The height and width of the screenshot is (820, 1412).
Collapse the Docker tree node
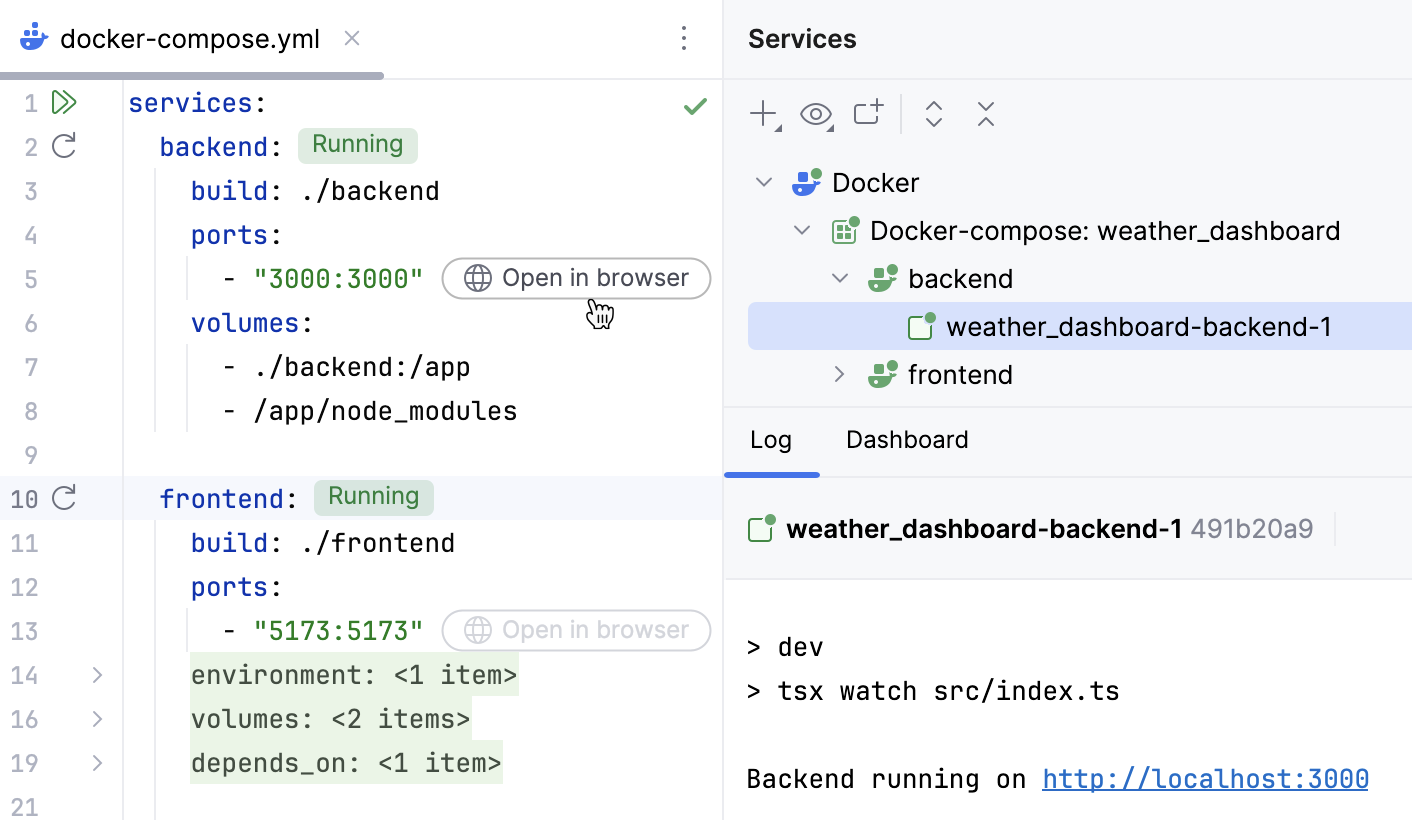point(764,182)
